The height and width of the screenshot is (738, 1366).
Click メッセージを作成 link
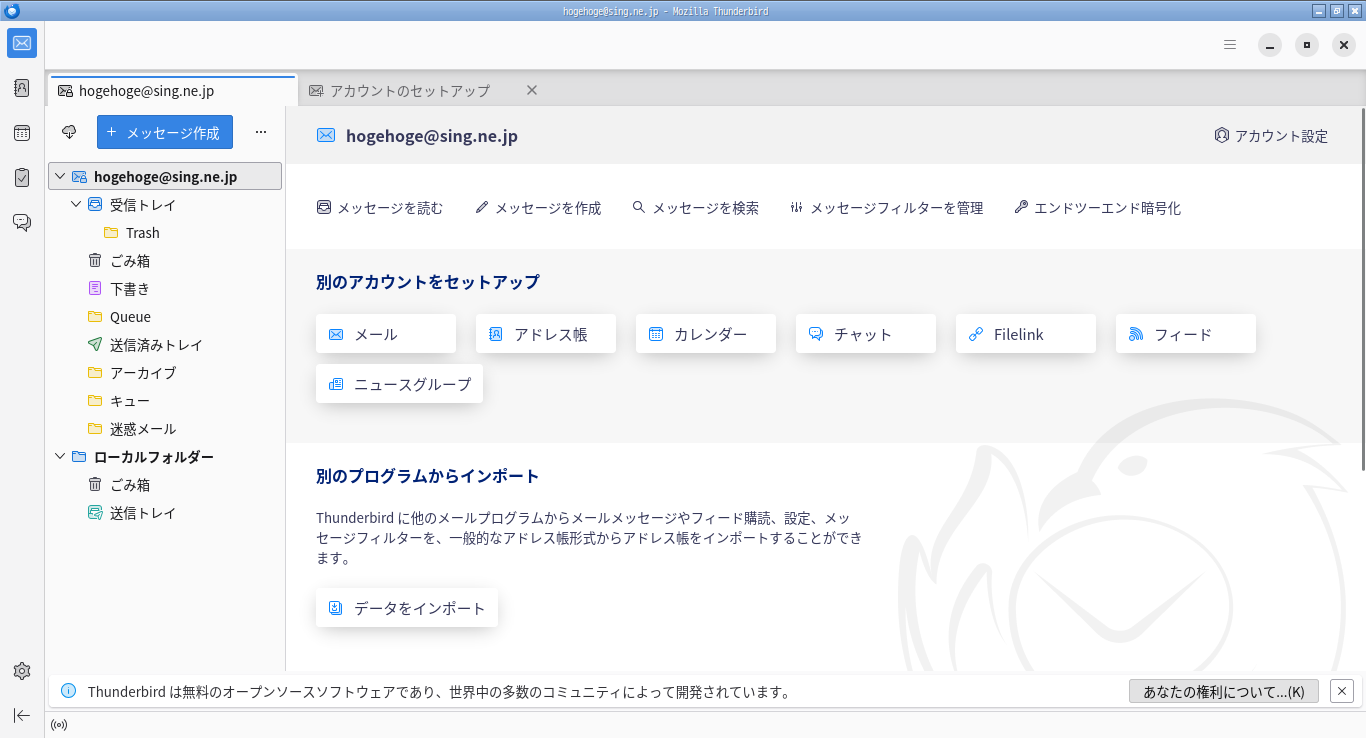coord(538,208)
